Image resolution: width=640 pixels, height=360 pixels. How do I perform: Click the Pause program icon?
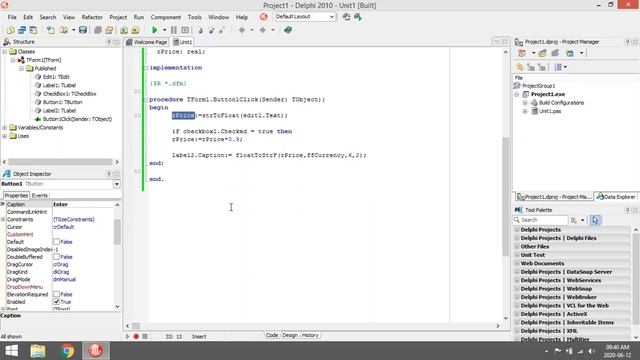(174, 30)
